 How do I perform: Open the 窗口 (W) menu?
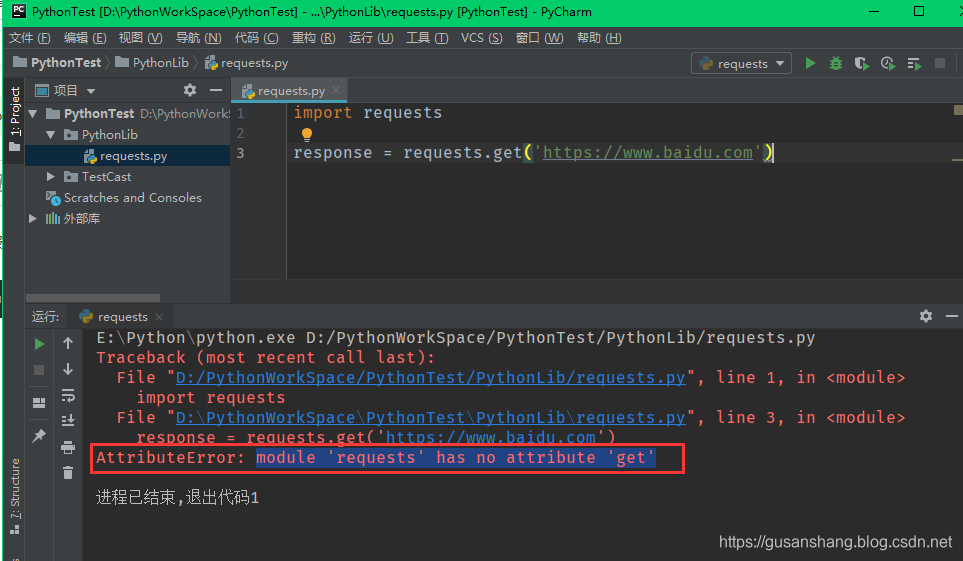tap(539, 38)
